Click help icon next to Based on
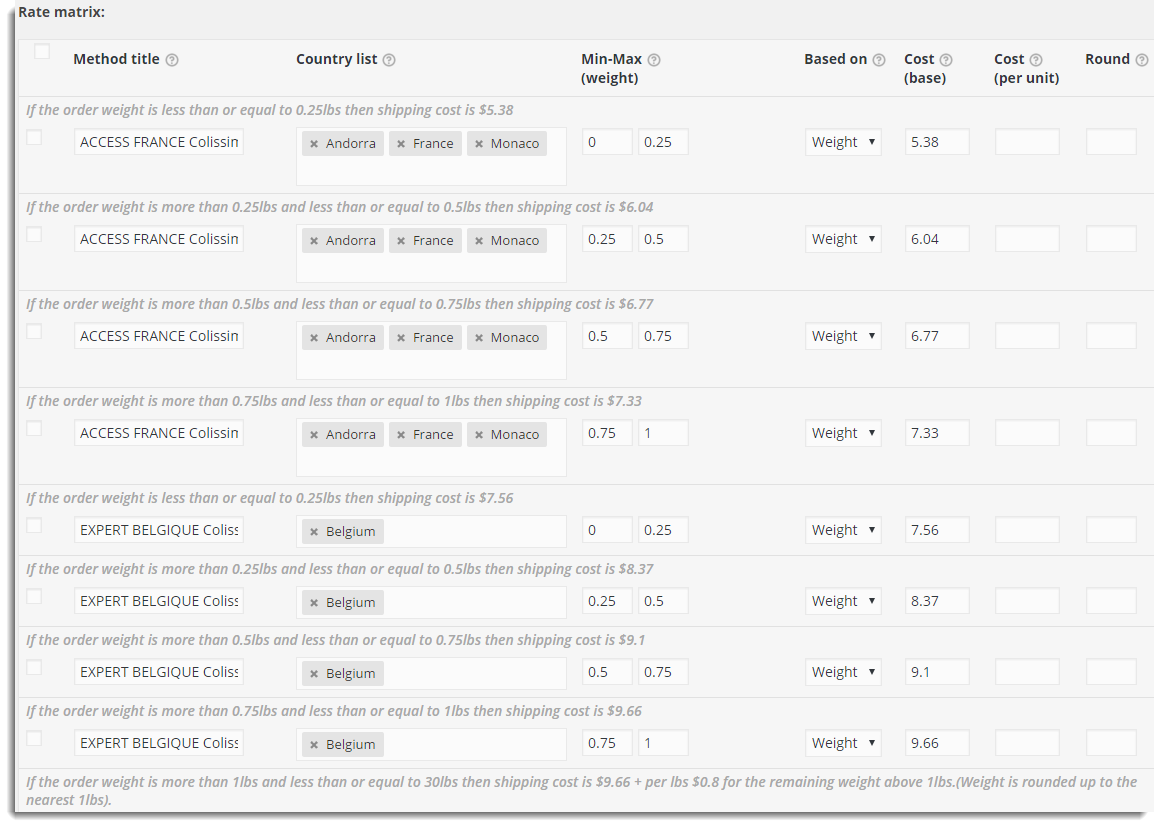 pos(879,60)
